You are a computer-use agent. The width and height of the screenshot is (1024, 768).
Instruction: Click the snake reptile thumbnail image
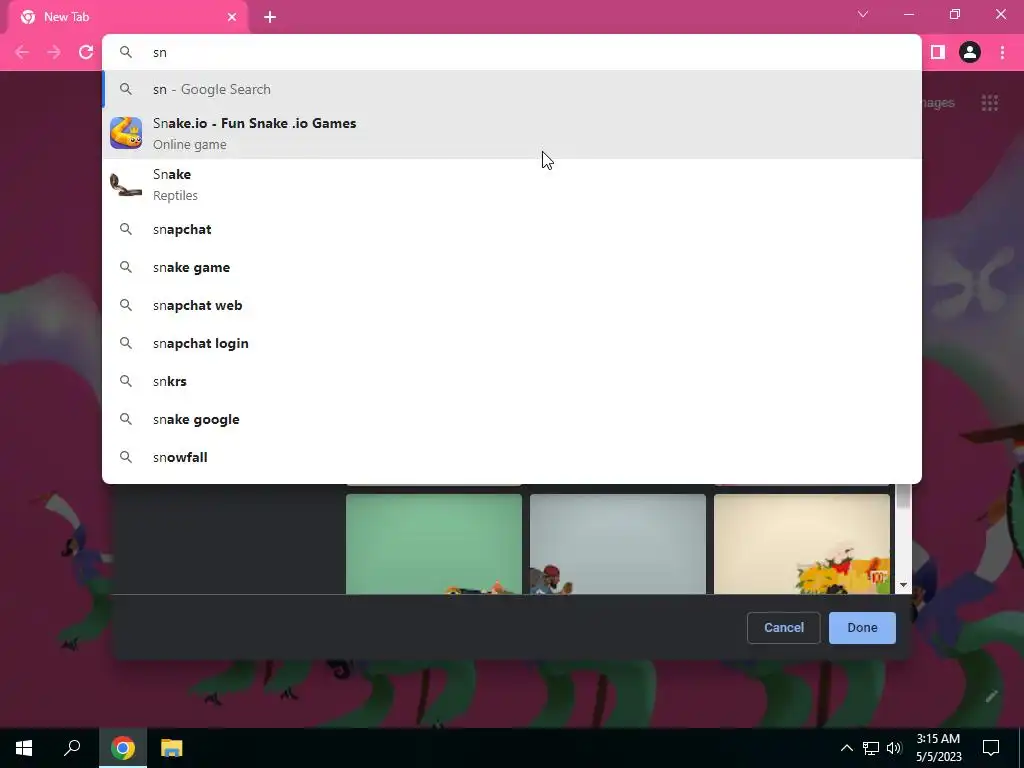[126, 185]
